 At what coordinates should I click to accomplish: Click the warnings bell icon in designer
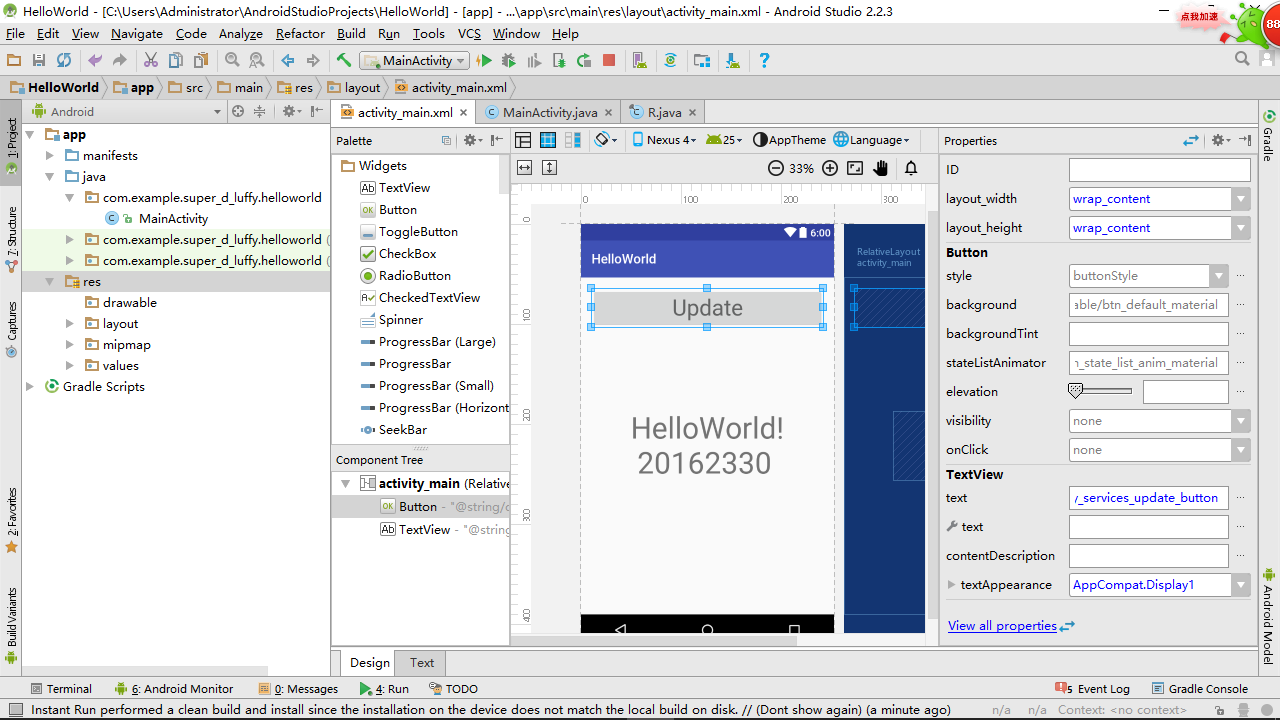[911, 168]
